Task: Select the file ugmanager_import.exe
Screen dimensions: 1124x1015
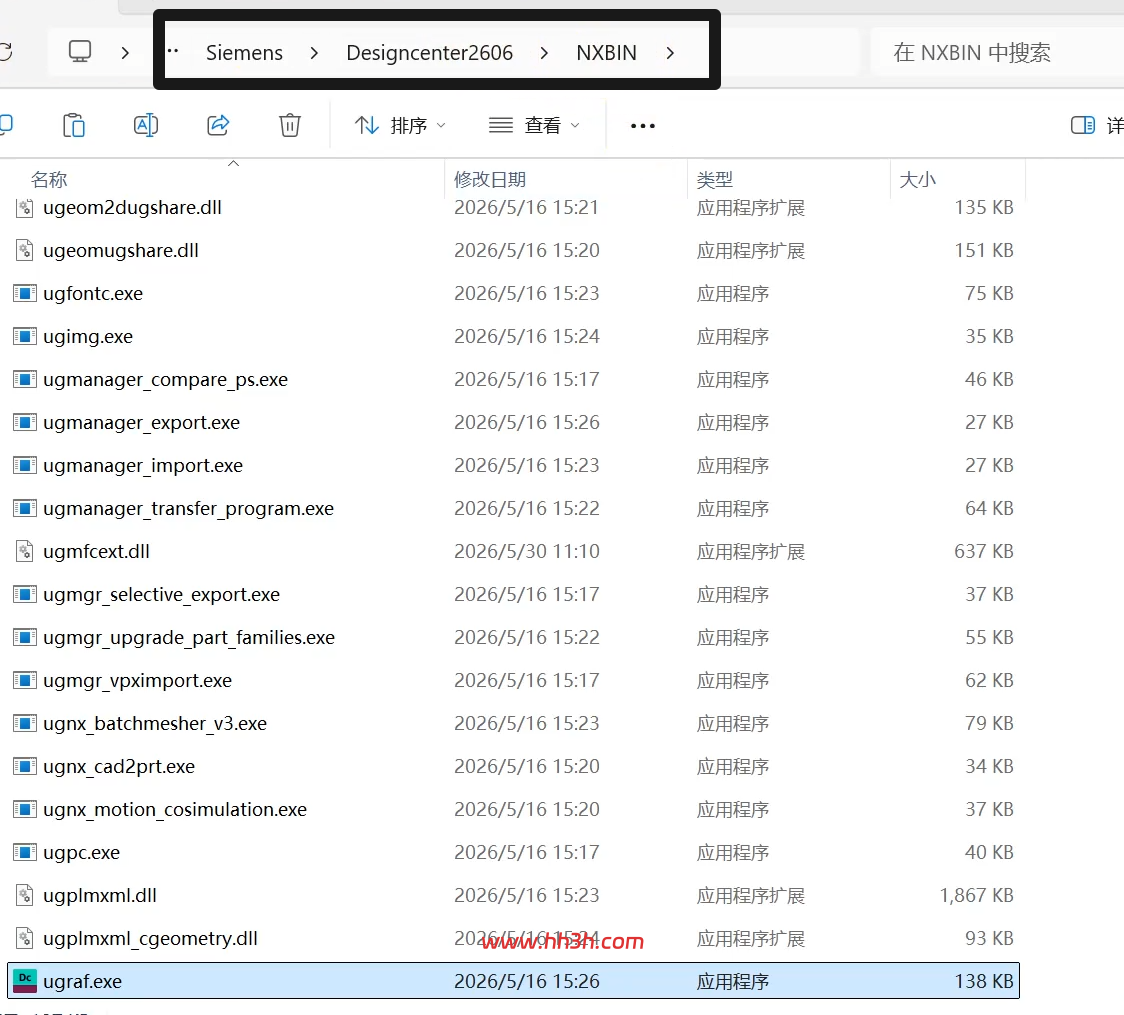Action: pyautogui.click(x=513, y=465)
